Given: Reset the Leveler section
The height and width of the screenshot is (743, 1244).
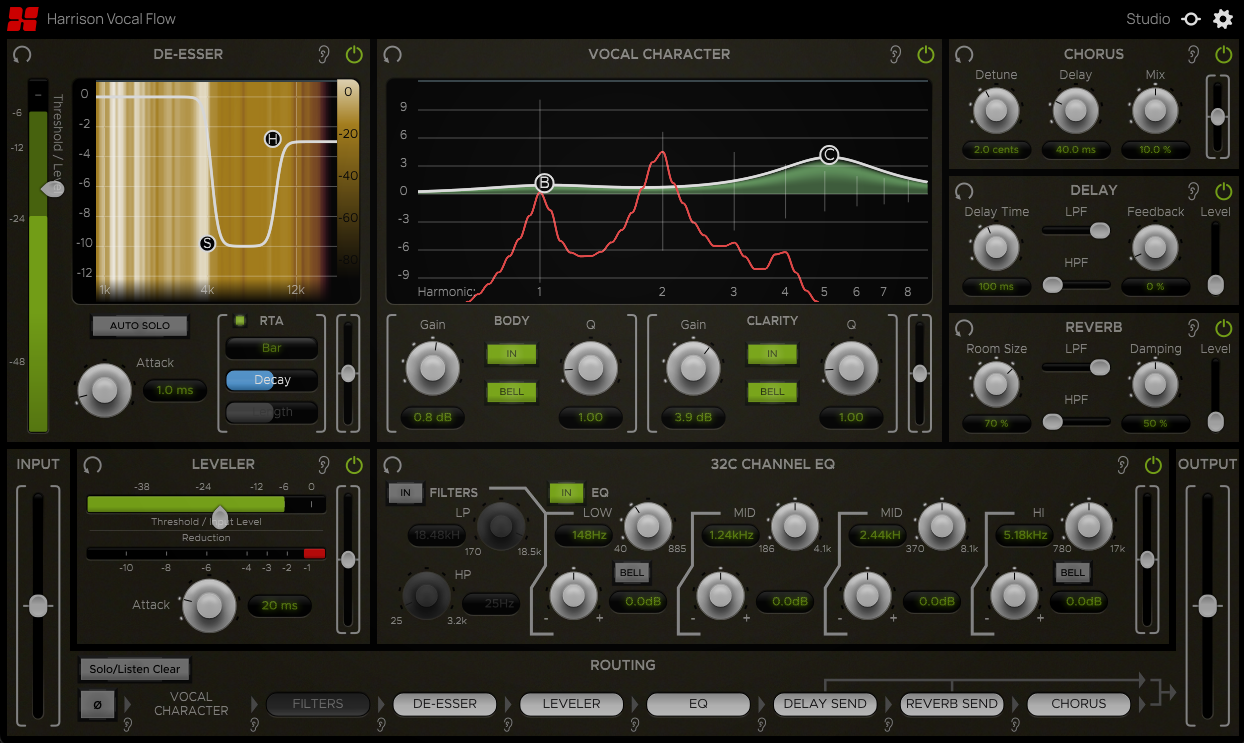Looking at the screenshot, I should 93,465.
